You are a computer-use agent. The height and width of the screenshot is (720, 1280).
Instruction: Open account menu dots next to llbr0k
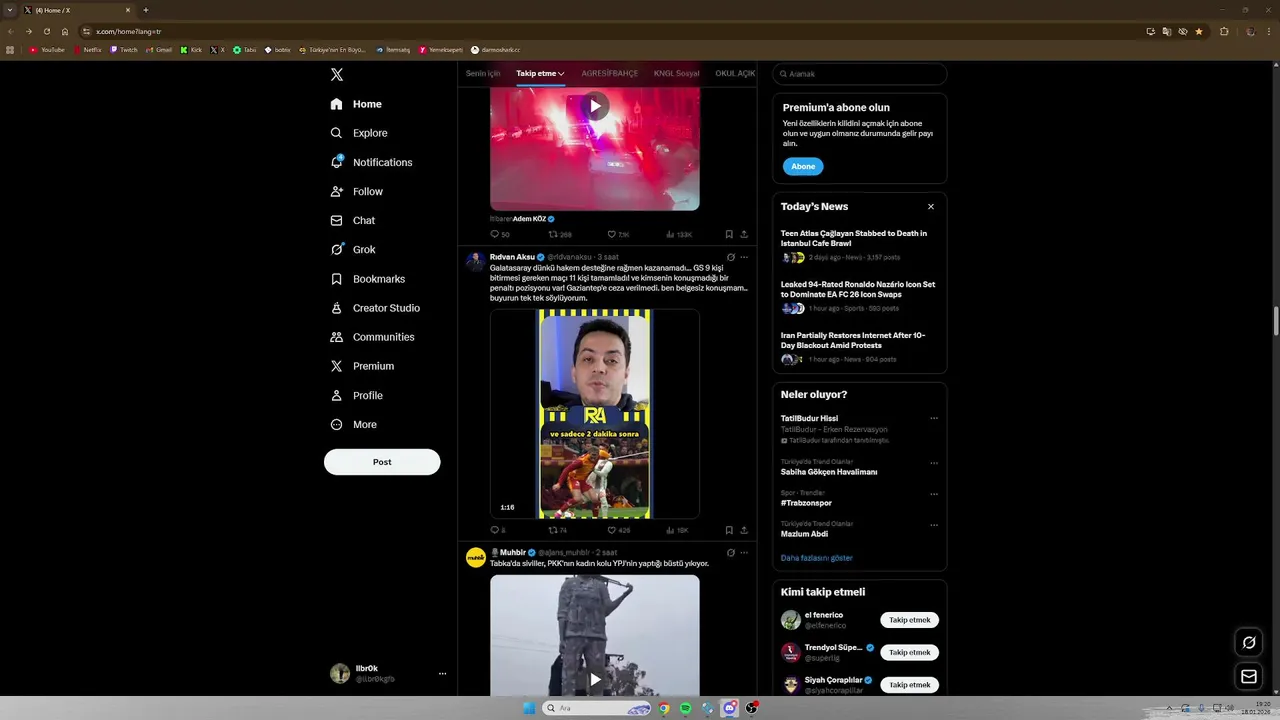coord(442,674)
